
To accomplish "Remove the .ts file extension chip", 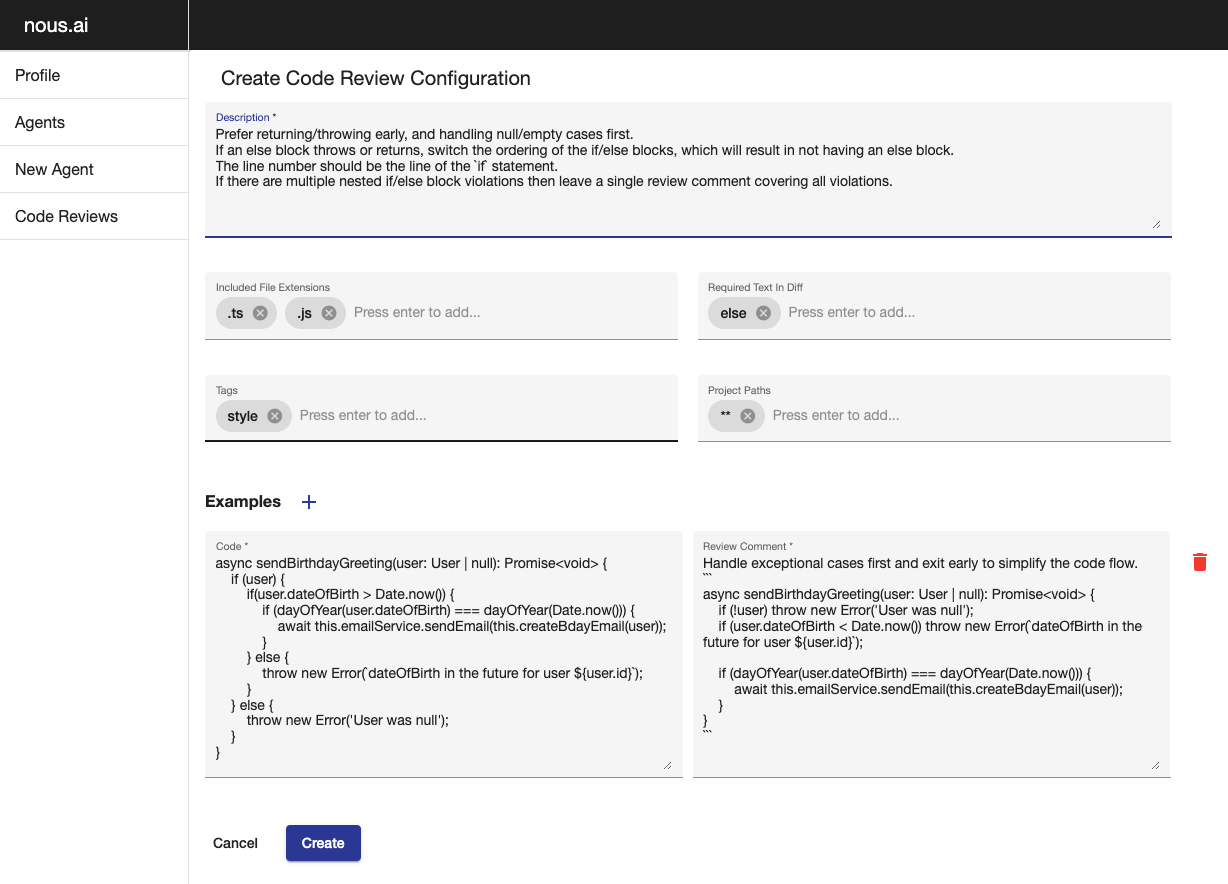I will tap(260, 313).
